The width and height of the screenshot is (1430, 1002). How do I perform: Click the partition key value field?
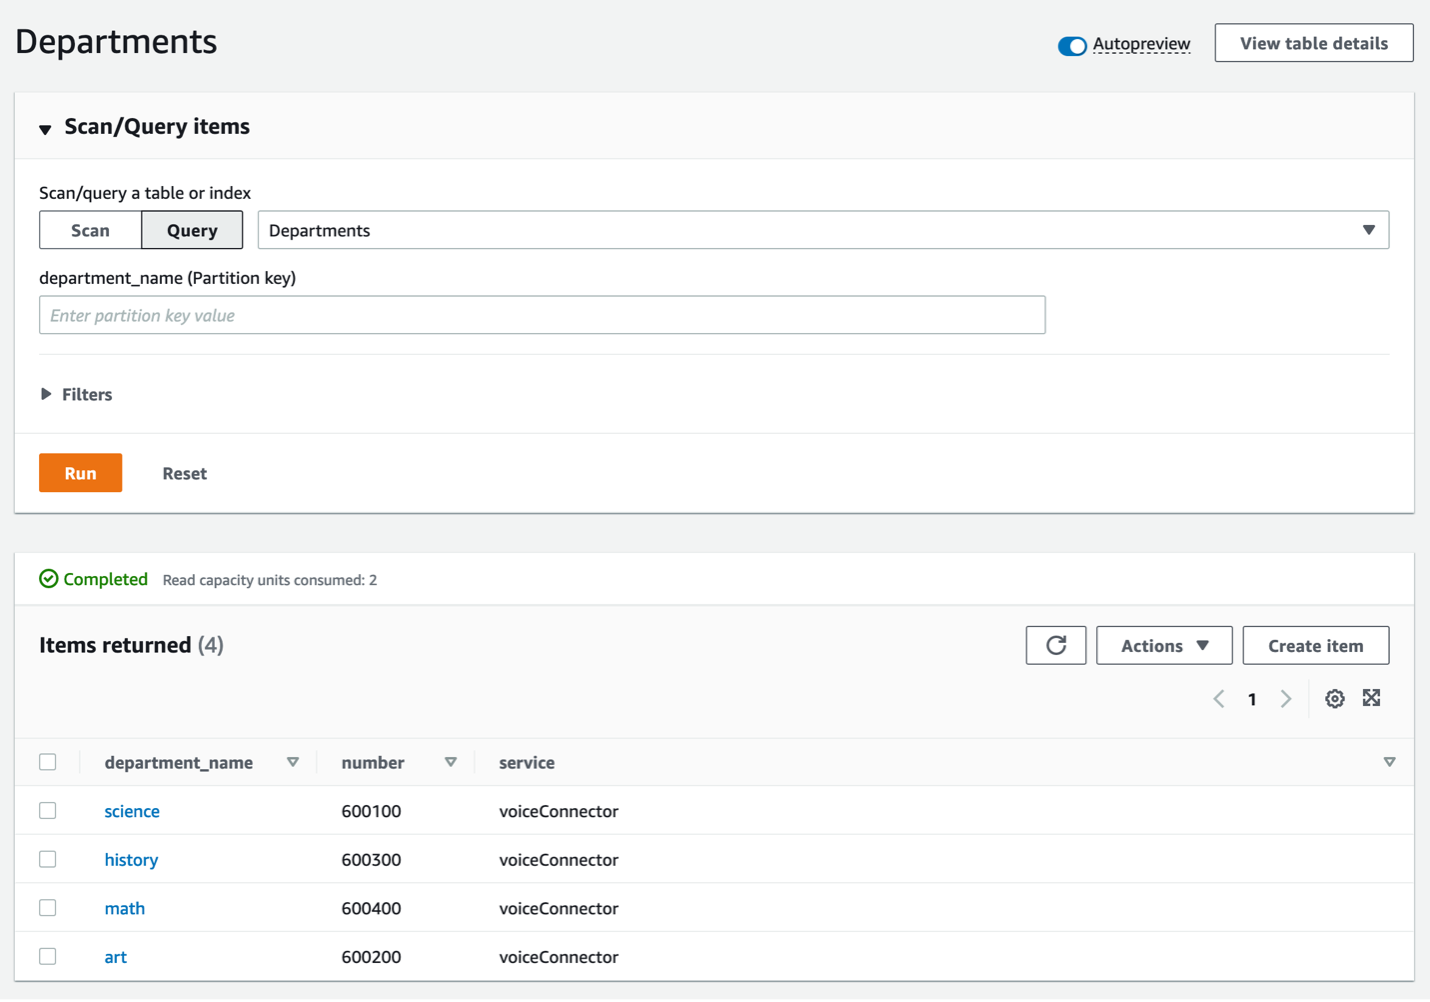[541, 314]
